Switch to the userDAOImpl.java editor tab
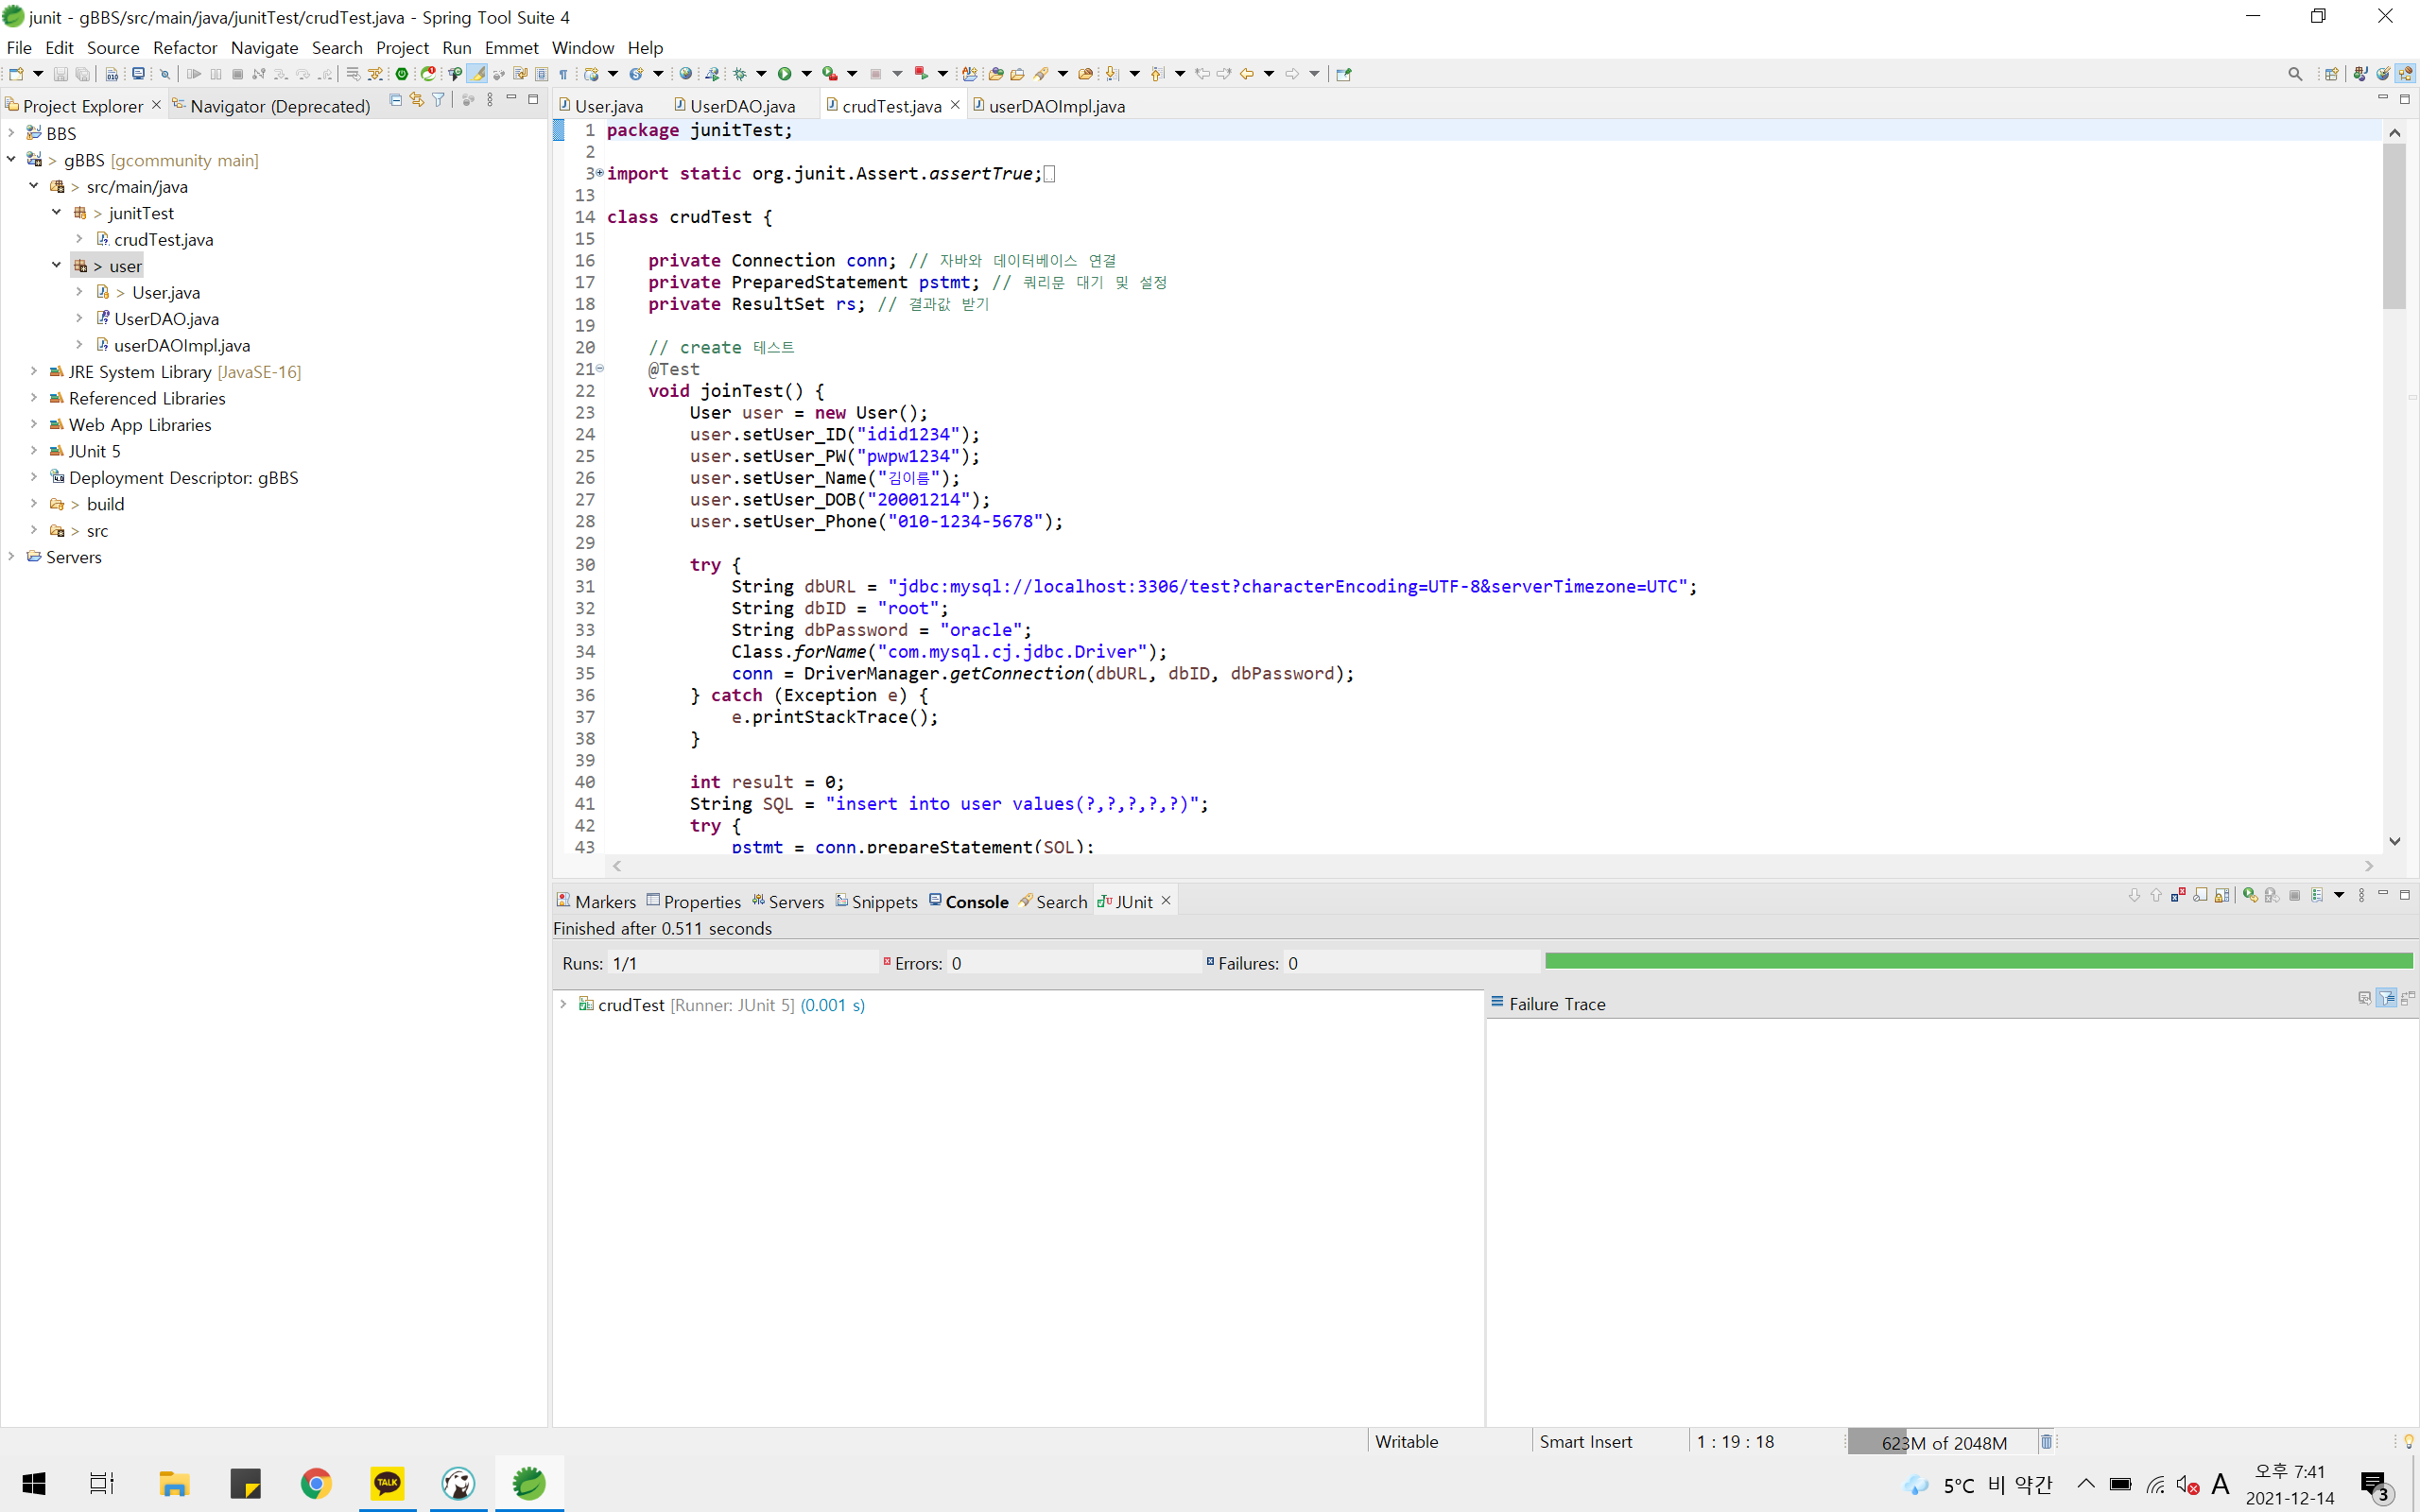 click(1056, 106)
